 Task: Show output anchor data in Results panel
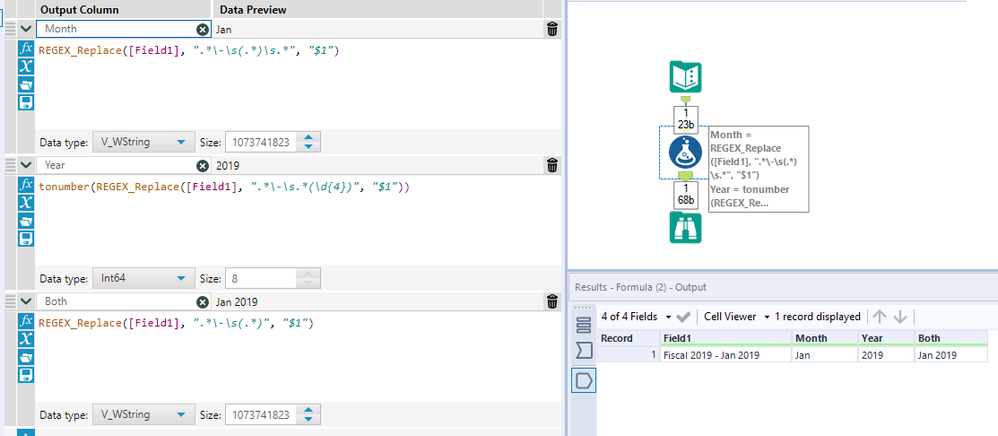click(x=584, y=381)
